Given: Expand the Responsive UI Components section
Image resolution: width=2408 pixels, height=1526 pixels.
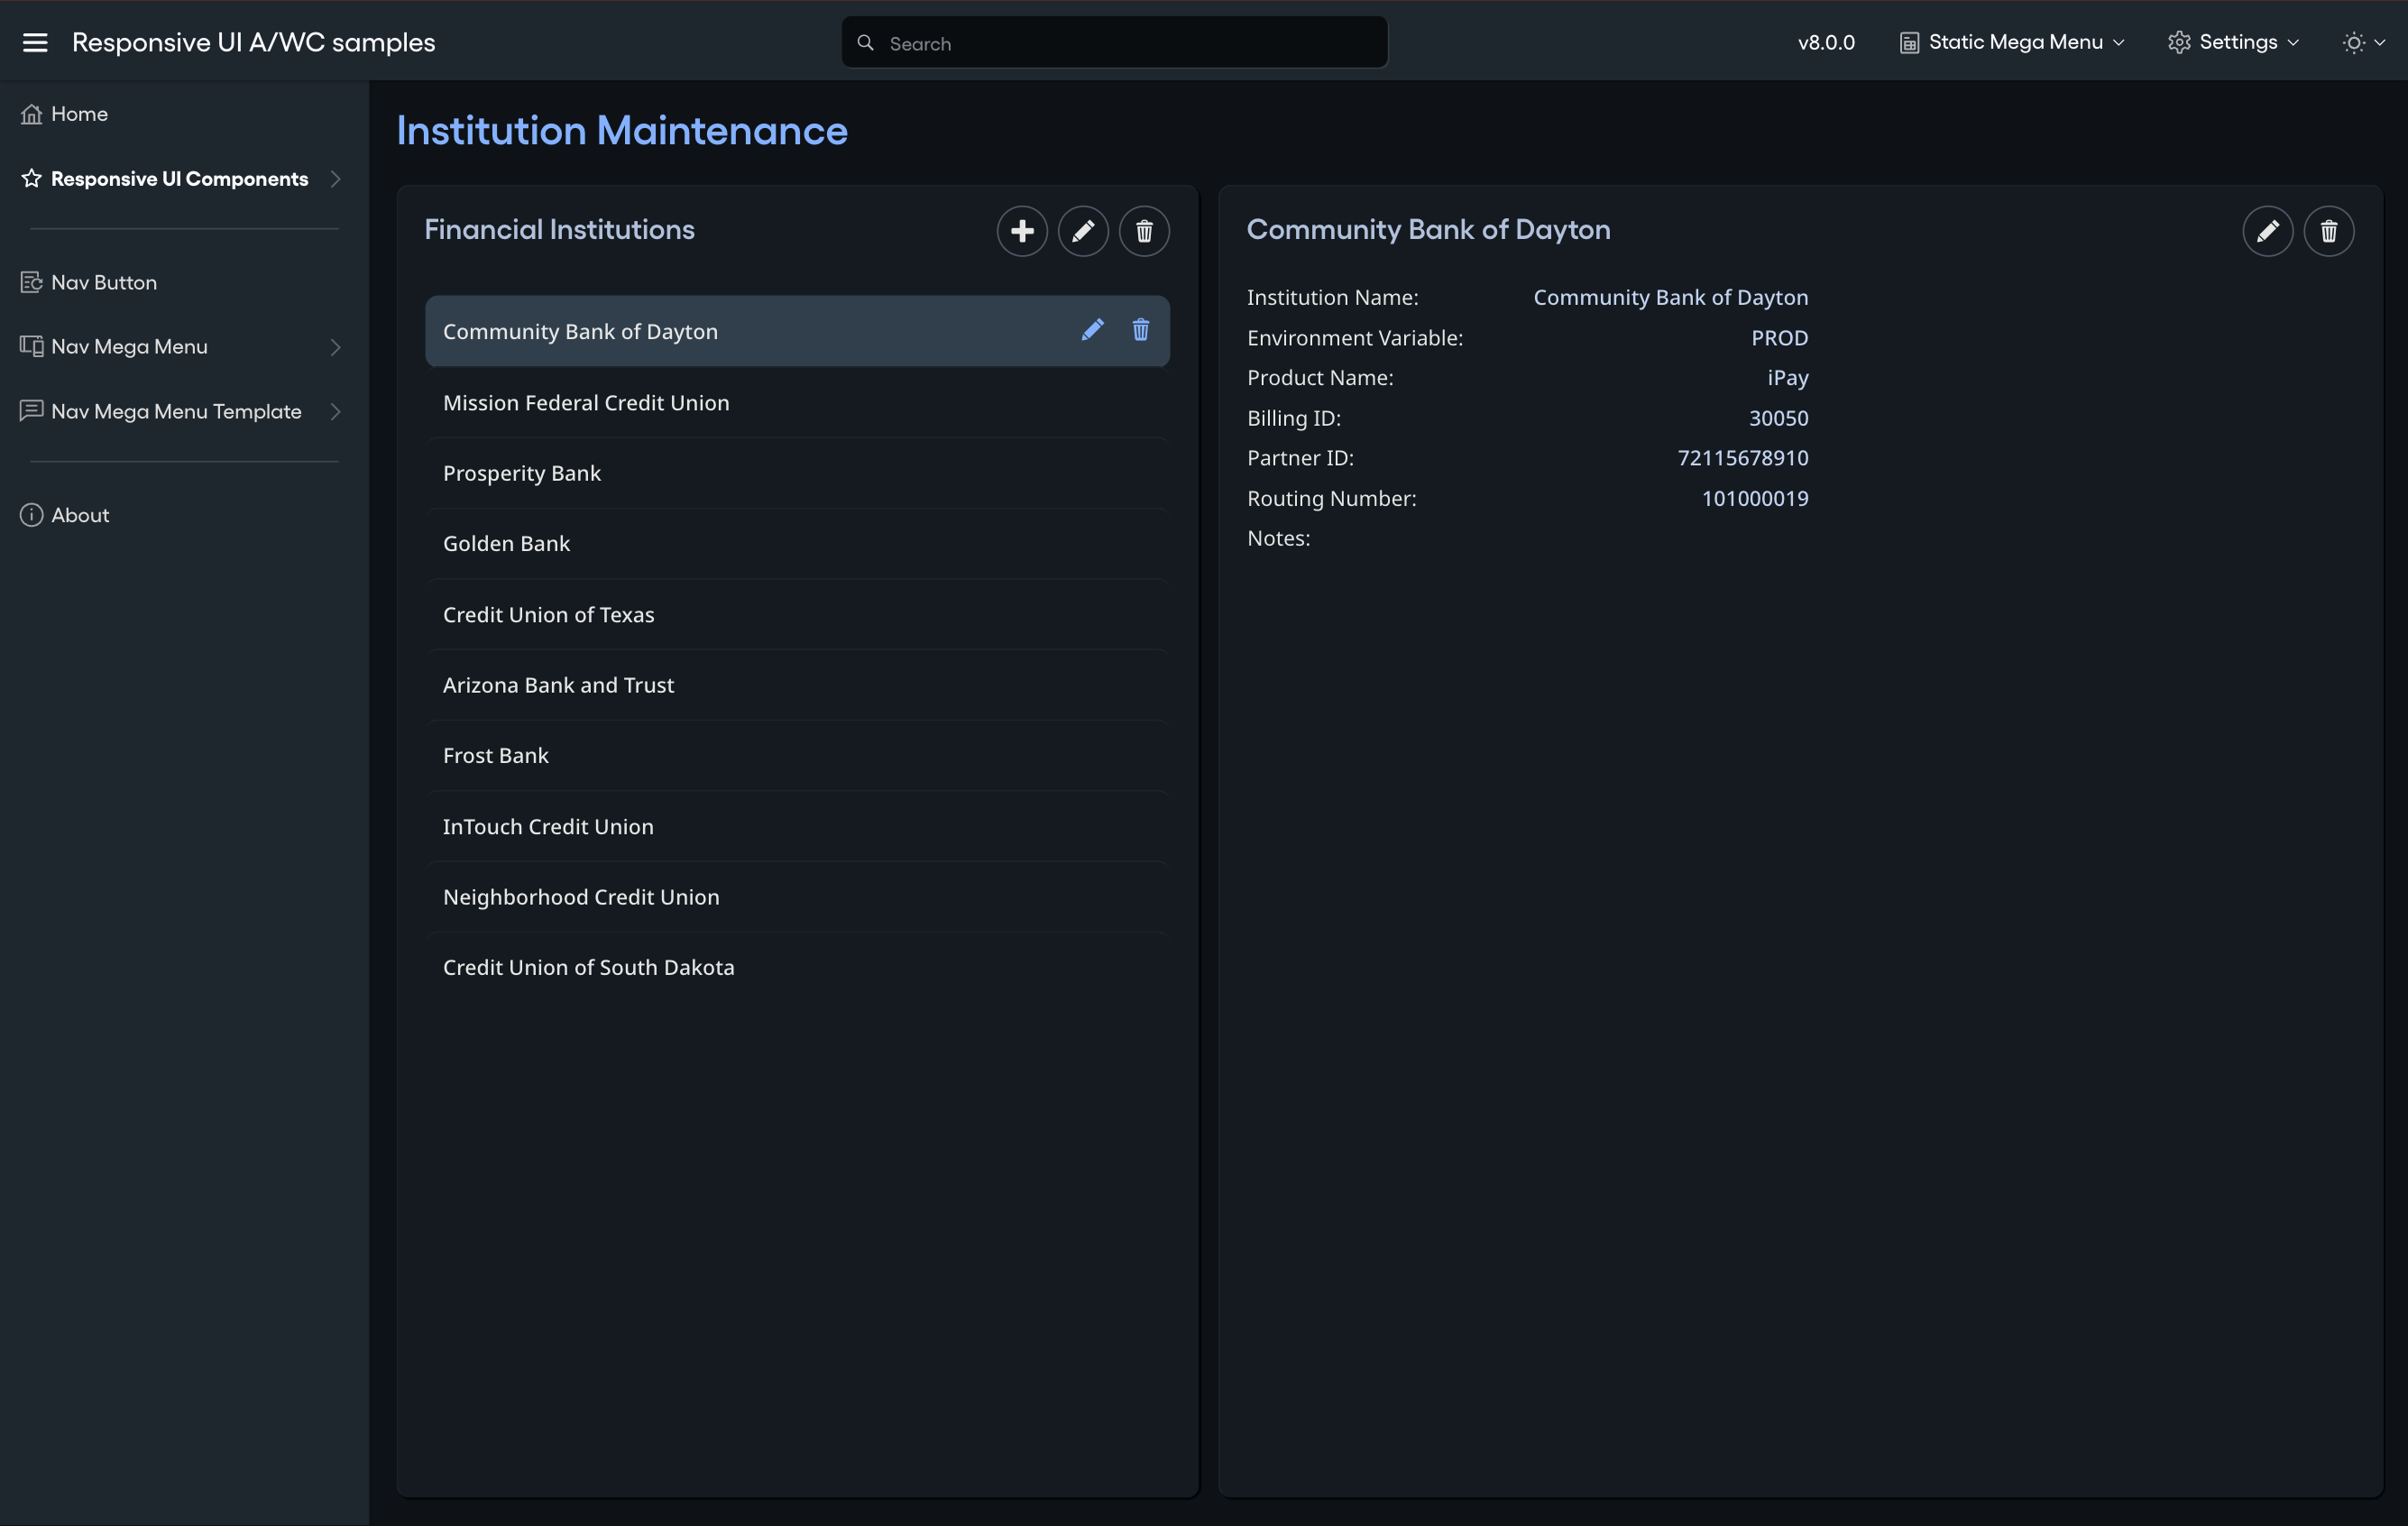Looking at the screenshot, I should [335, 179].
